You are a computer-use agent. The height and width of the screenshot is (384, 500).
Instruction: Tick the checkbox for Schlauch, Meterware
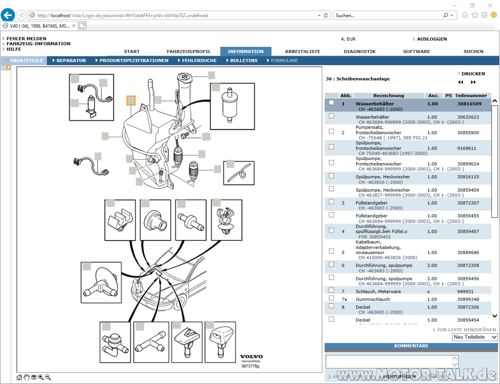331,290
